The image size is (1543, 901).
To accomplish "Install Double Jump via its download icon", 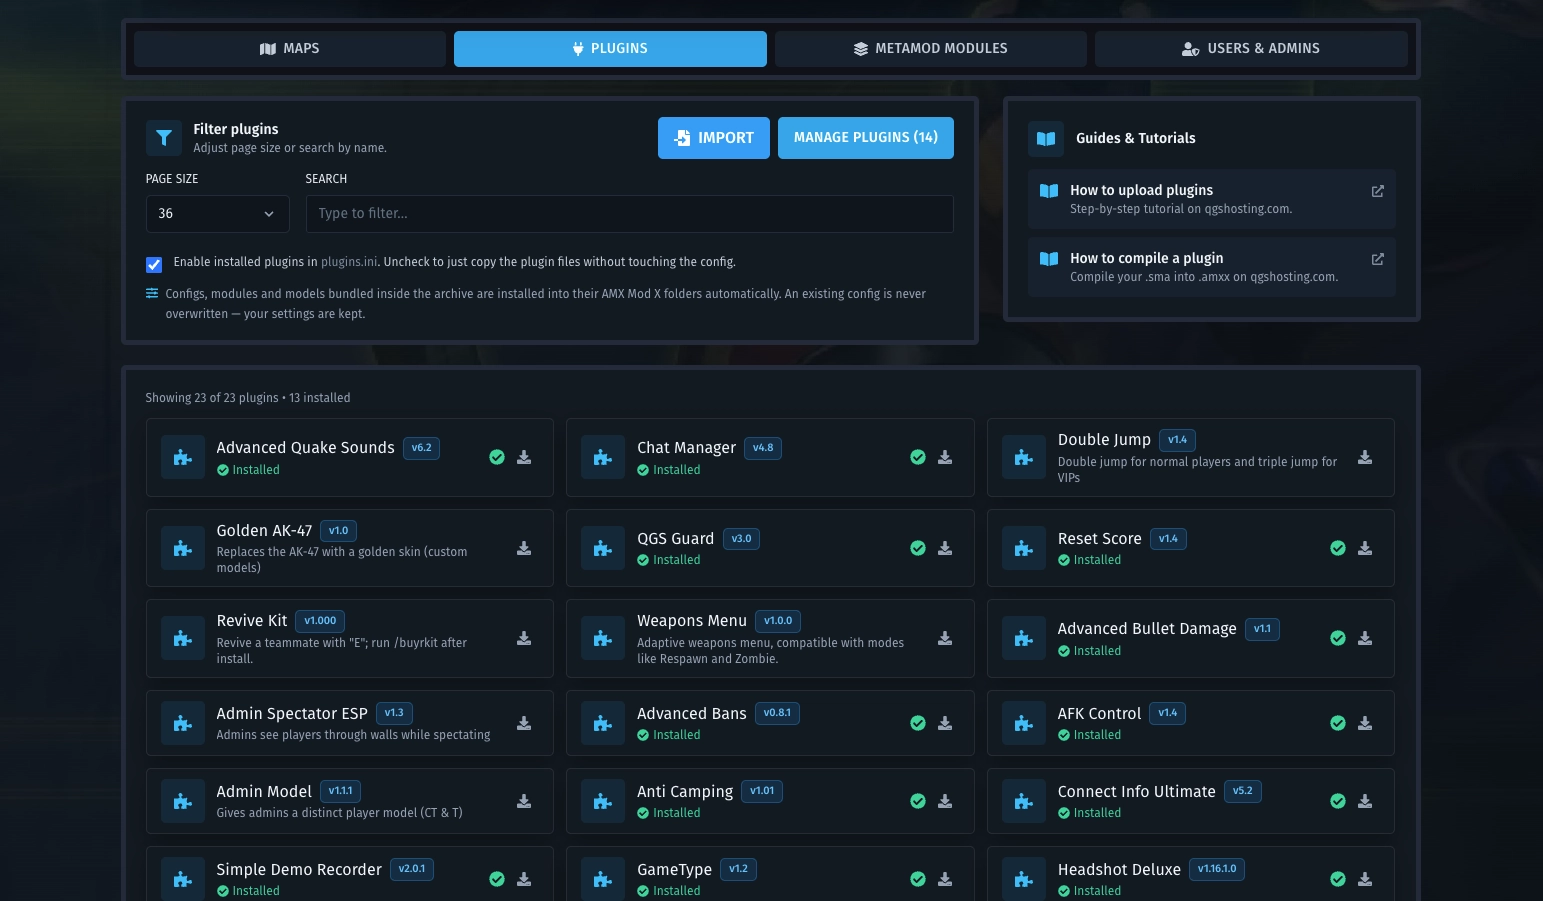I will (x=1365, y=457).
